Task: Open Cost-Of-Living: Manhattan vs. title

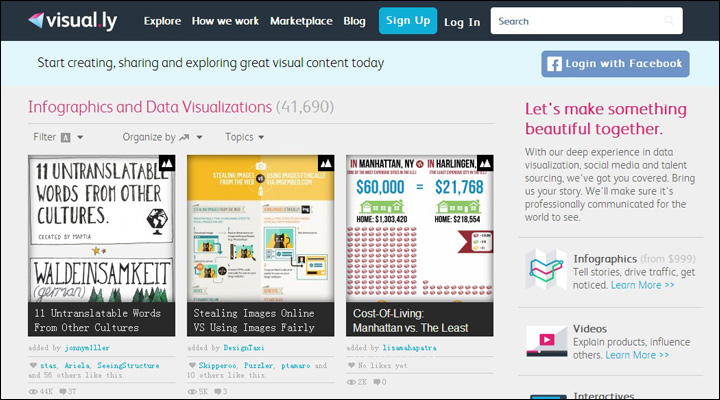Action: point(411,320)
